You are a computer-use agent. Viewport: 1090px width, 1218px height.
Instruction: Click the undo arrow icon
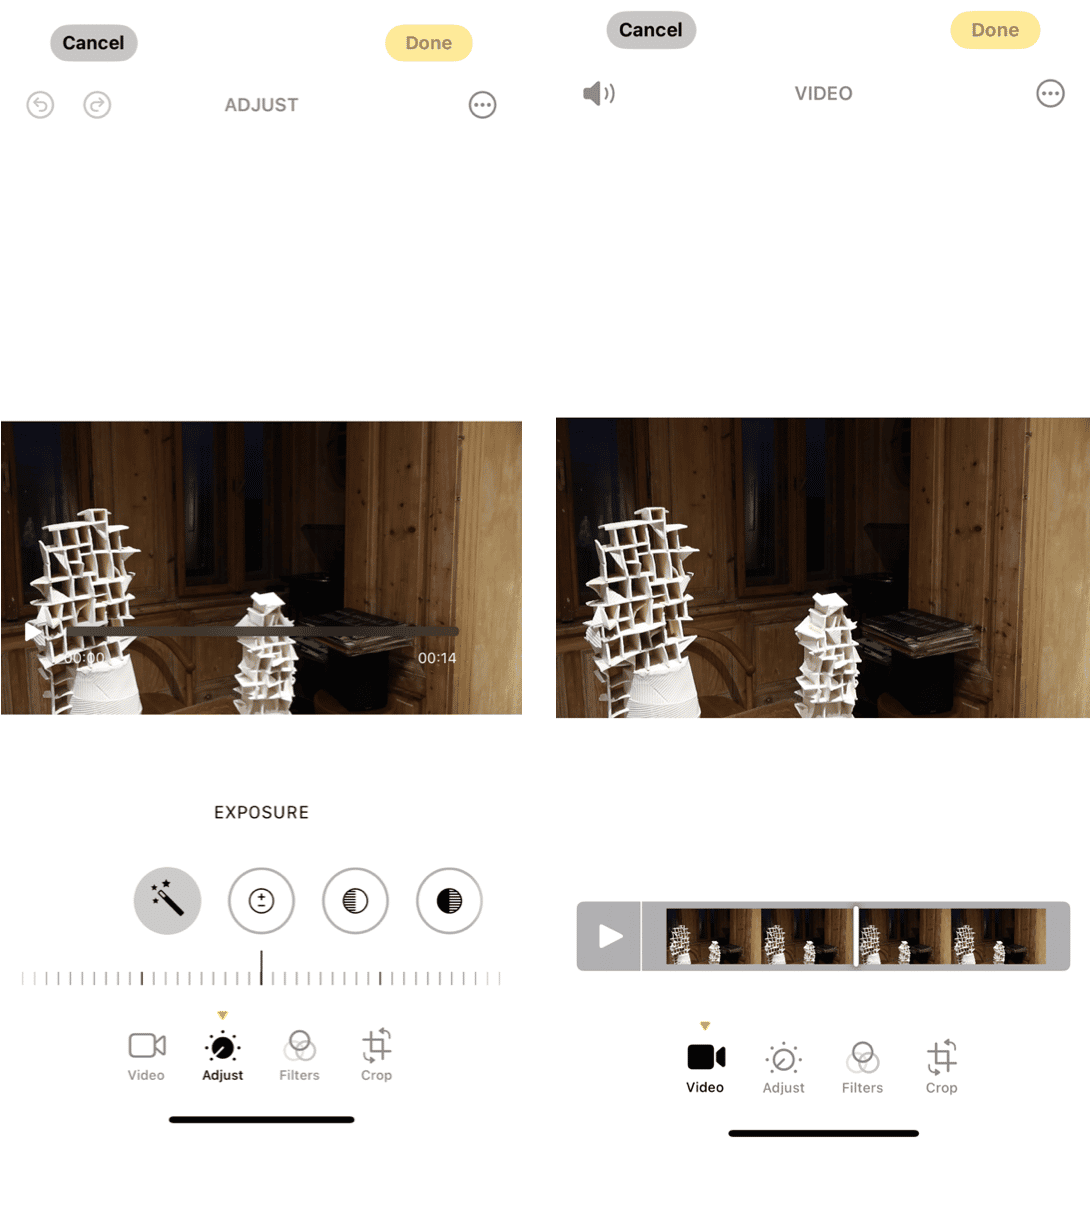pos(40,105)
